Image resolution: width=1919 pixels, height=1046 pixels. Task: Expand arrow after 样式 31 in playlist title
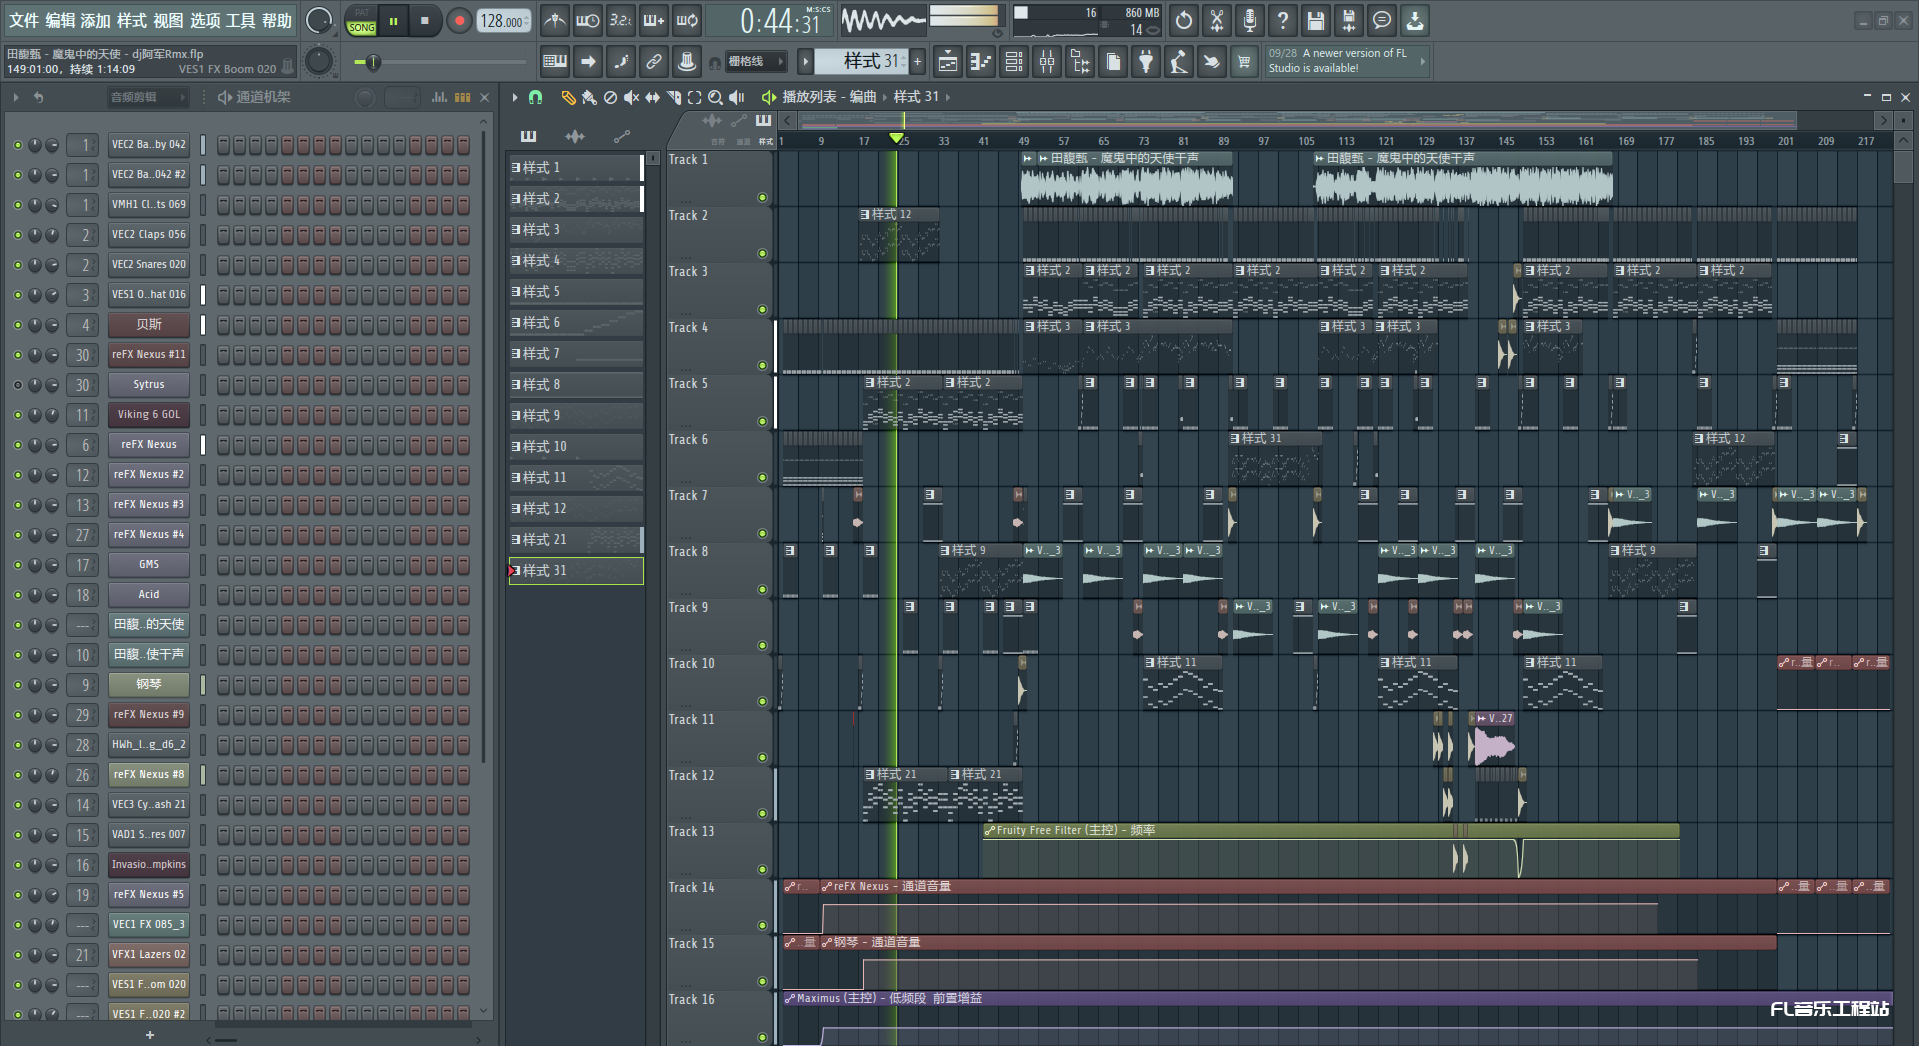pos(947,97)
